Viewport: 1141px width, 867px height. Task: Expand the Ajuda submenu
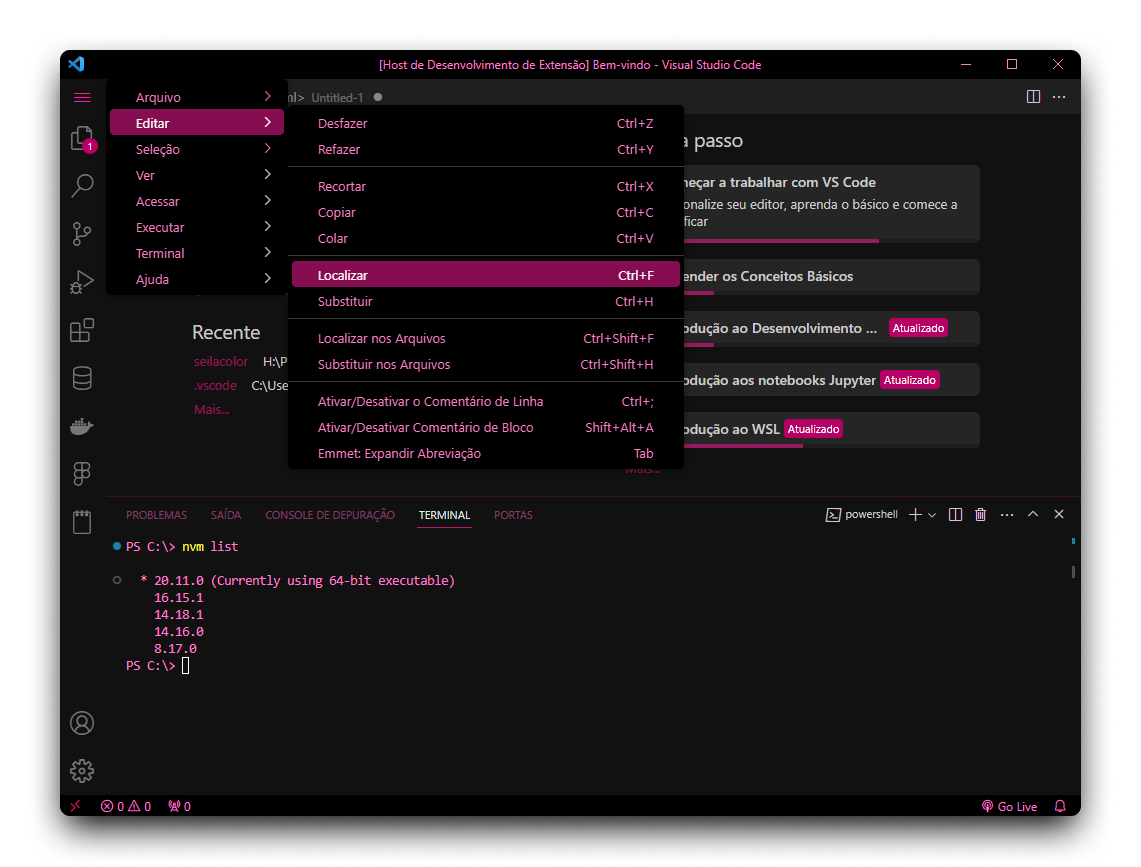pos(197,280)
